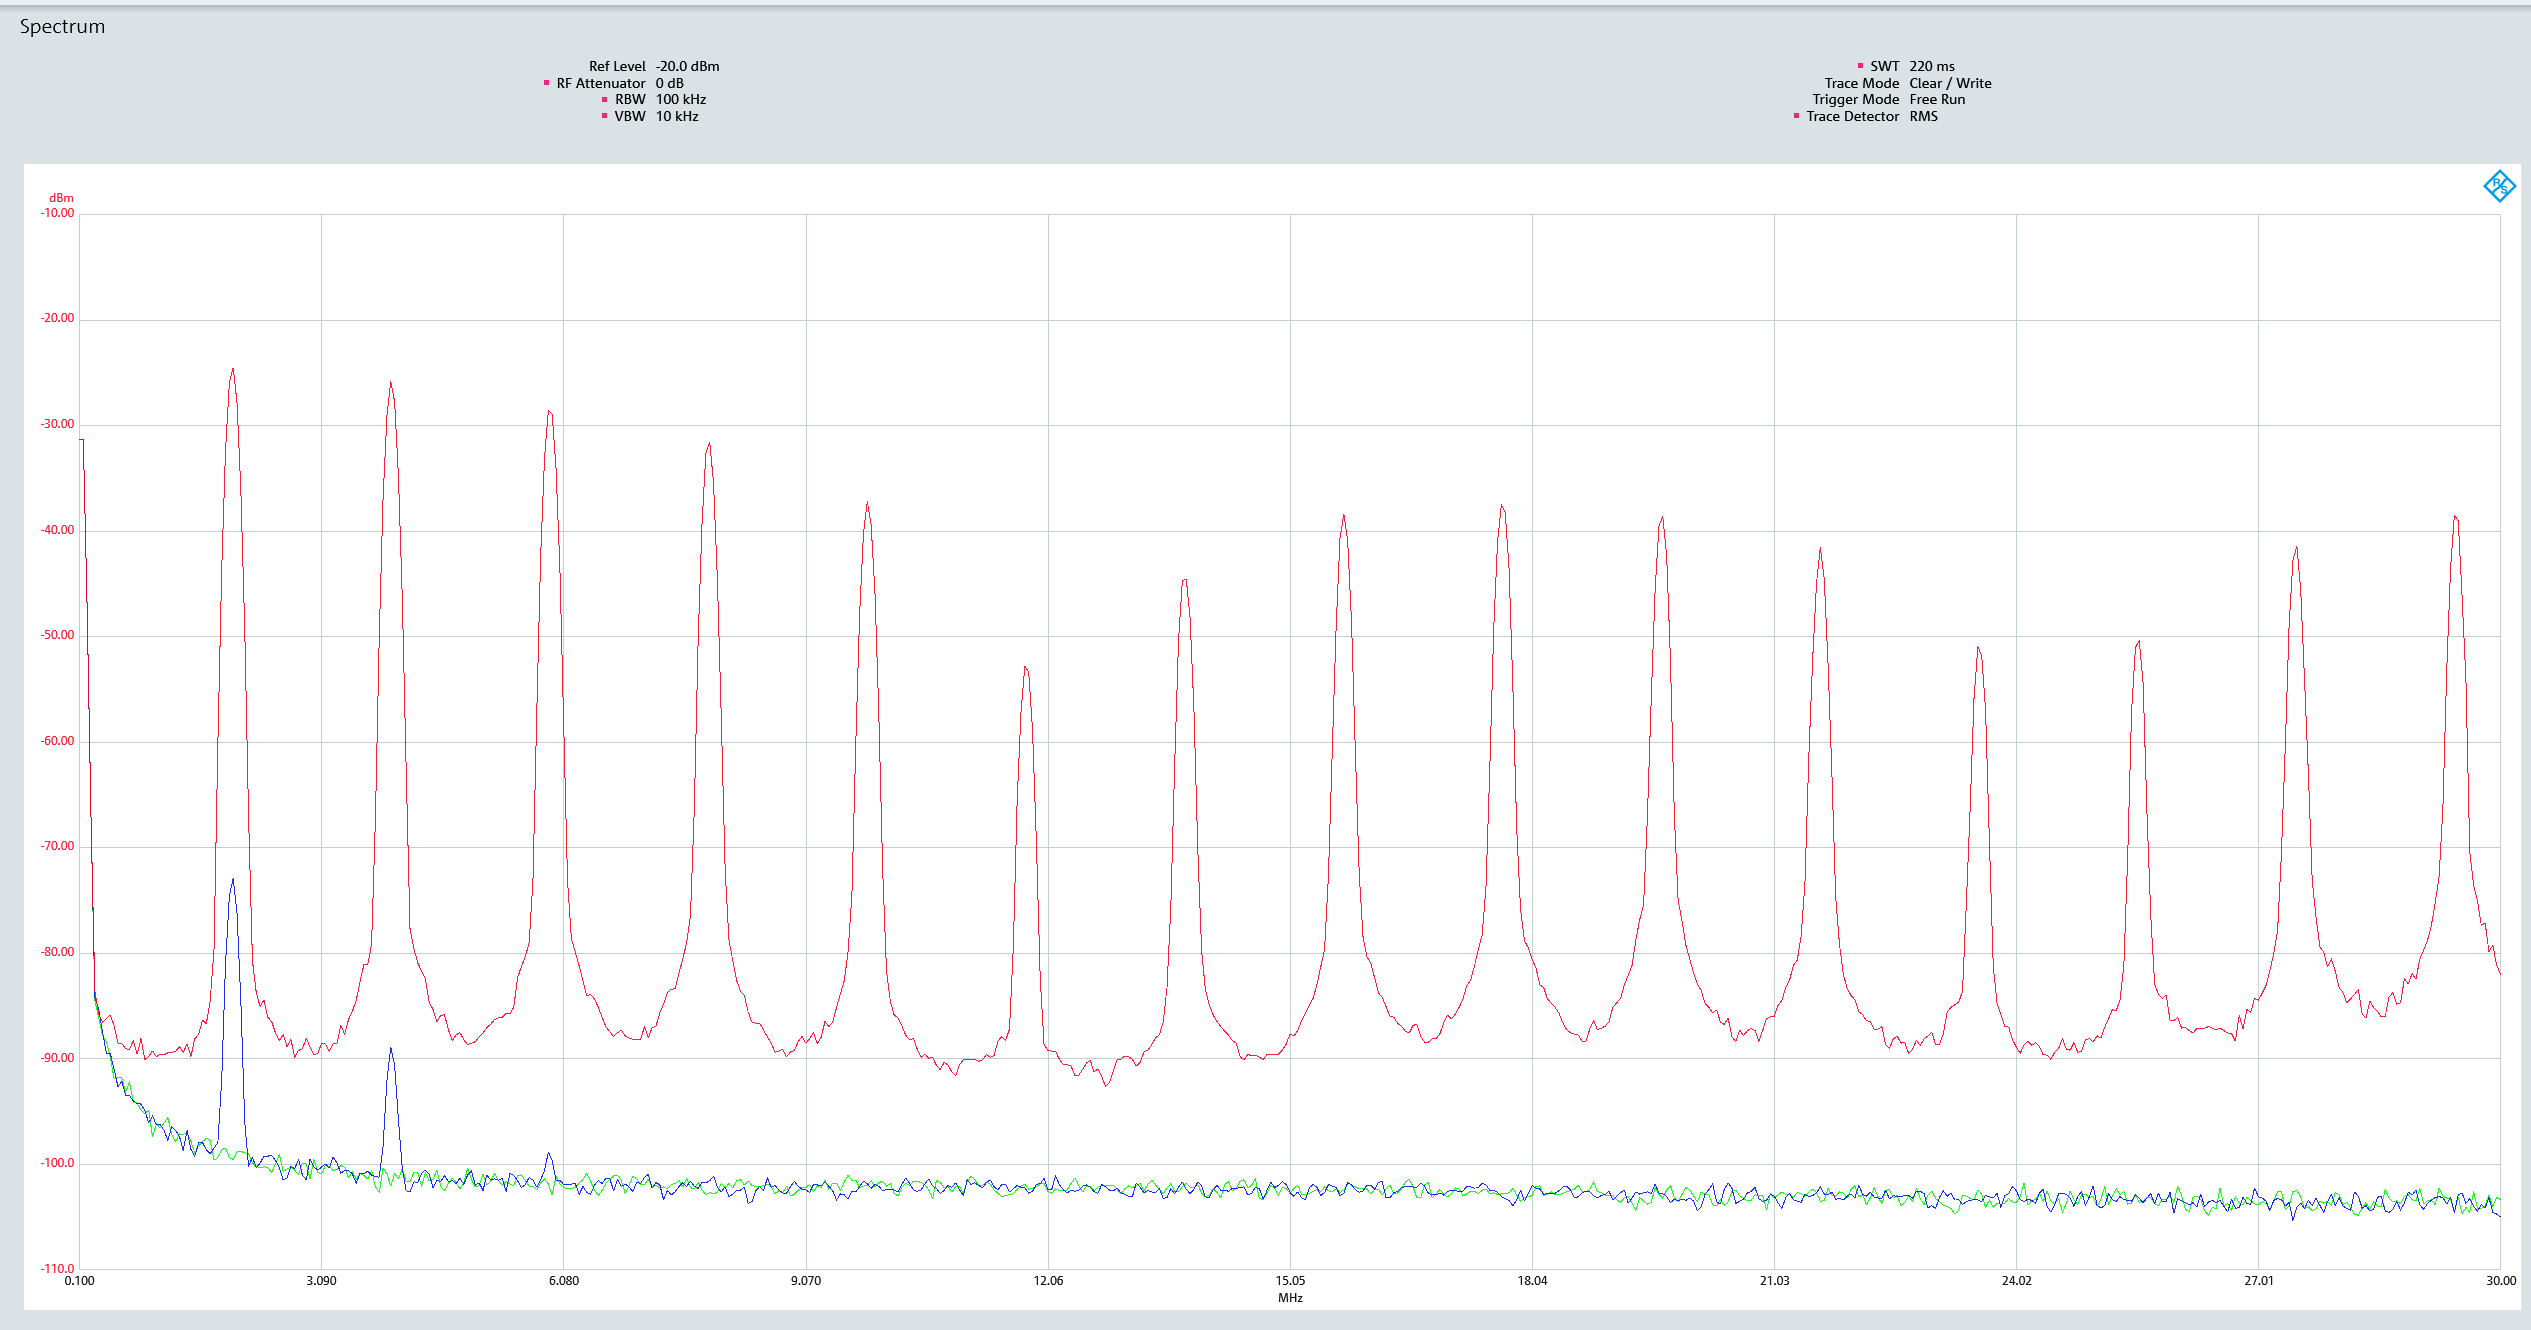Click the red marker beside SWT
Image resolution: width=2531 pixels, height=1330 pixels.
[x=1860, y=66]
